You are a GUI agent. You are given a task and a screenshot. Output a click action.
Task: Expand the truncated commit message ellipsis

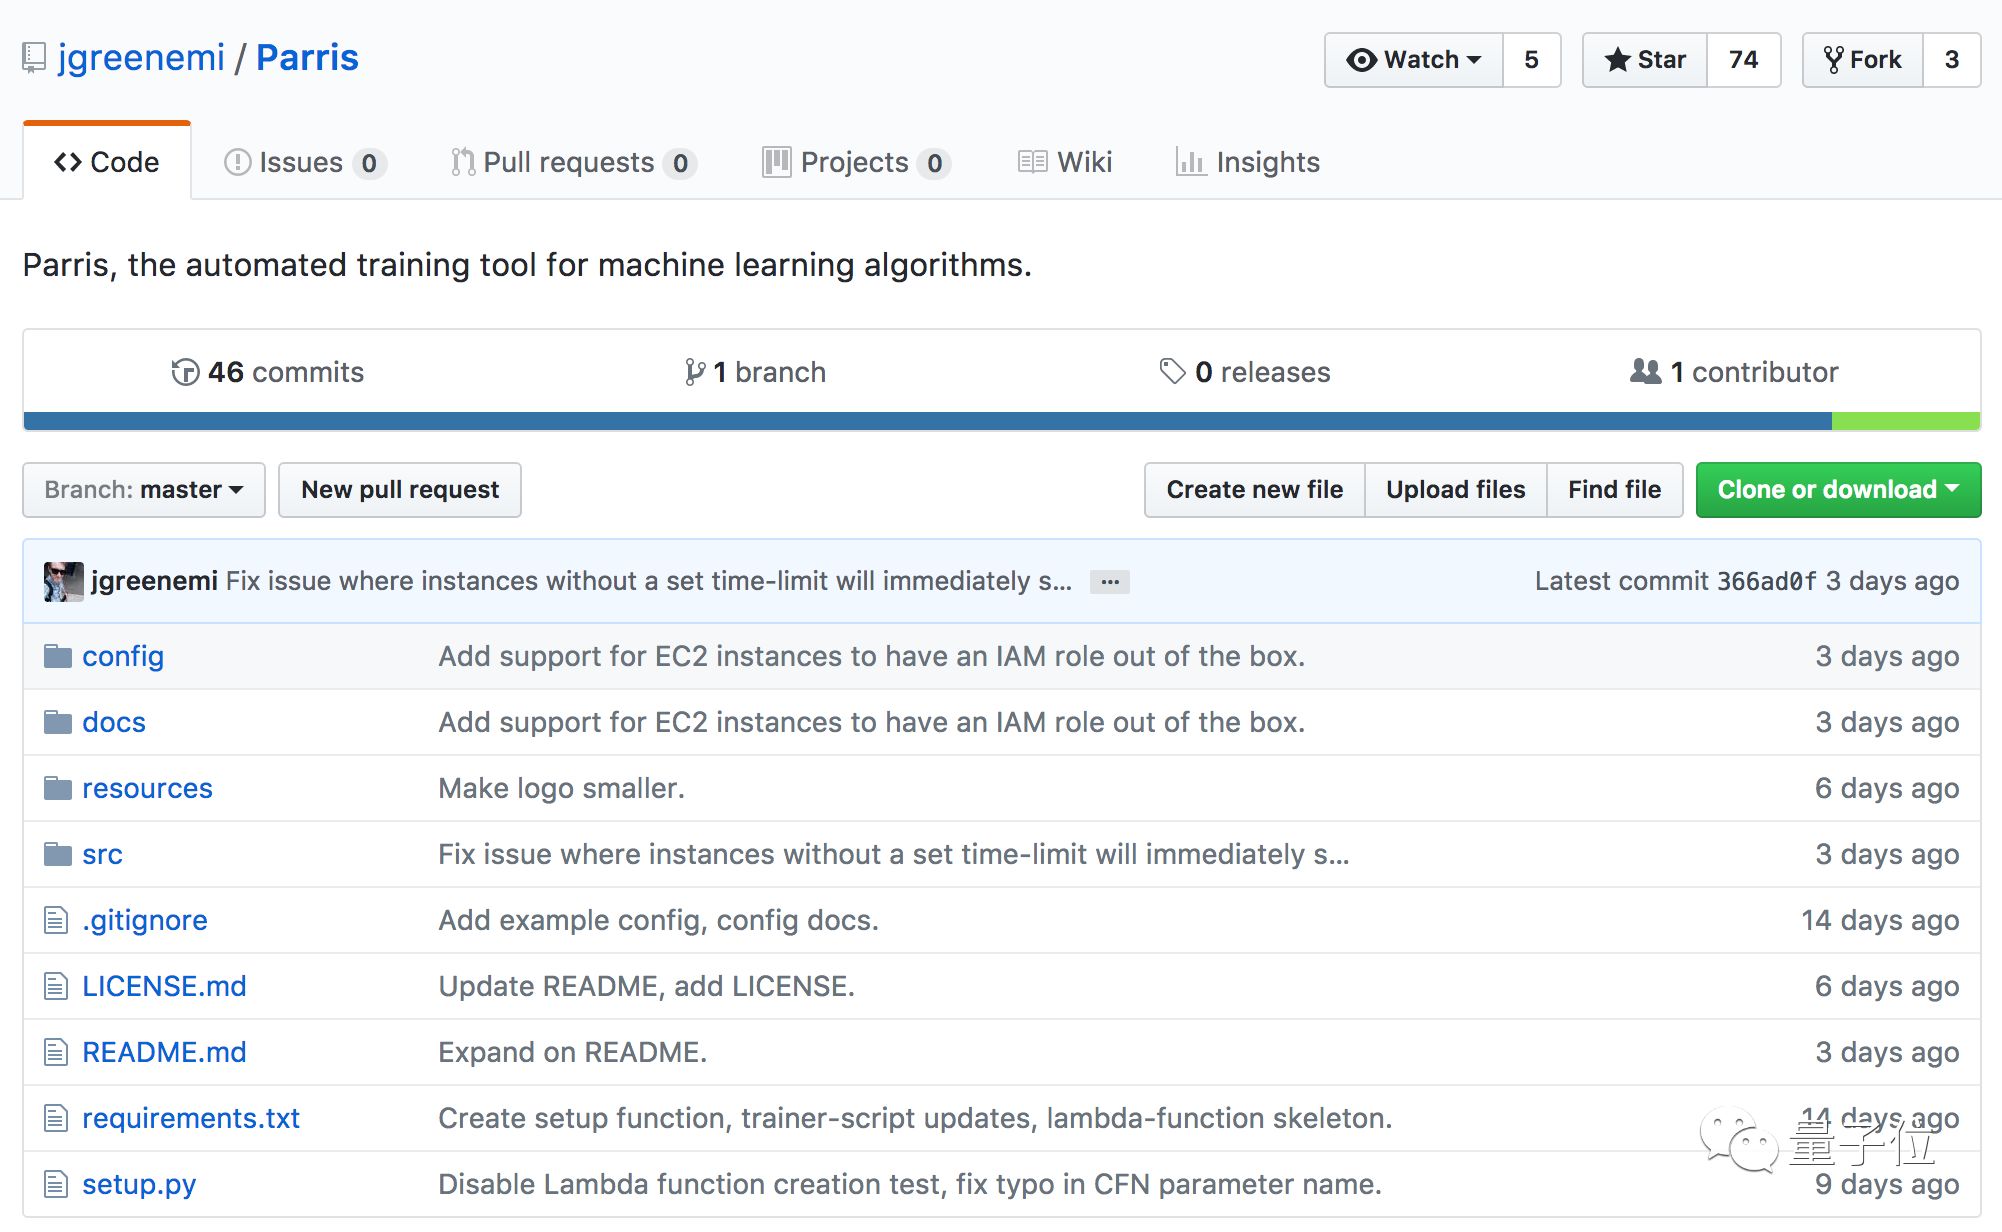(x=1109, y=582)
